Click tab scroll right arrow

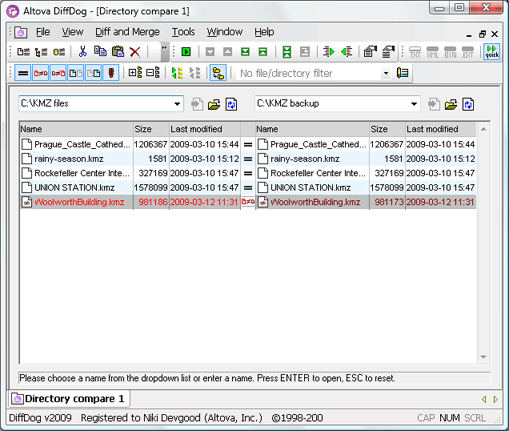coord(496,399)
